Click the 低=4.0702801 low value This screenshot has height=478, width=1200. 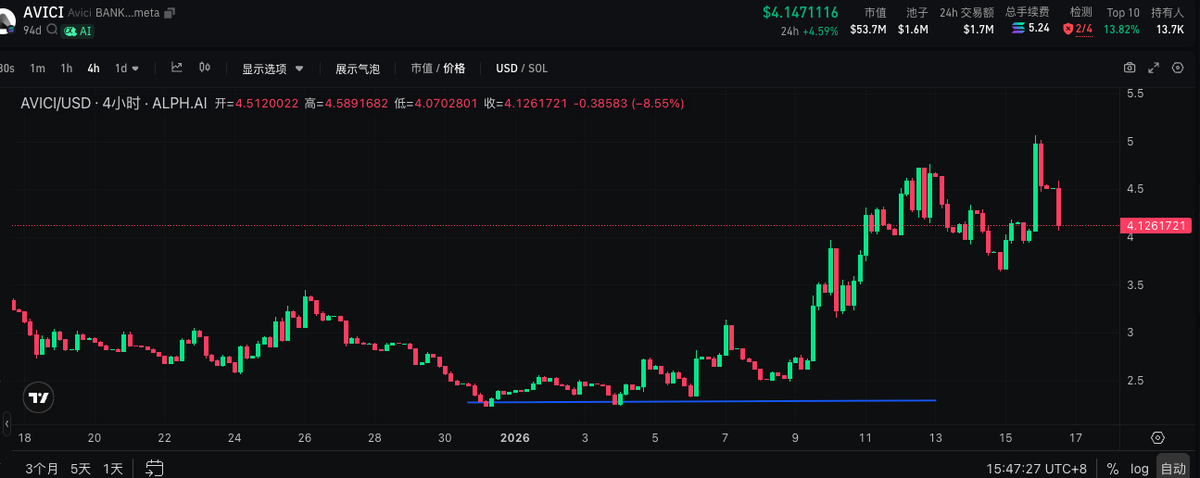(x=437, y=103)
